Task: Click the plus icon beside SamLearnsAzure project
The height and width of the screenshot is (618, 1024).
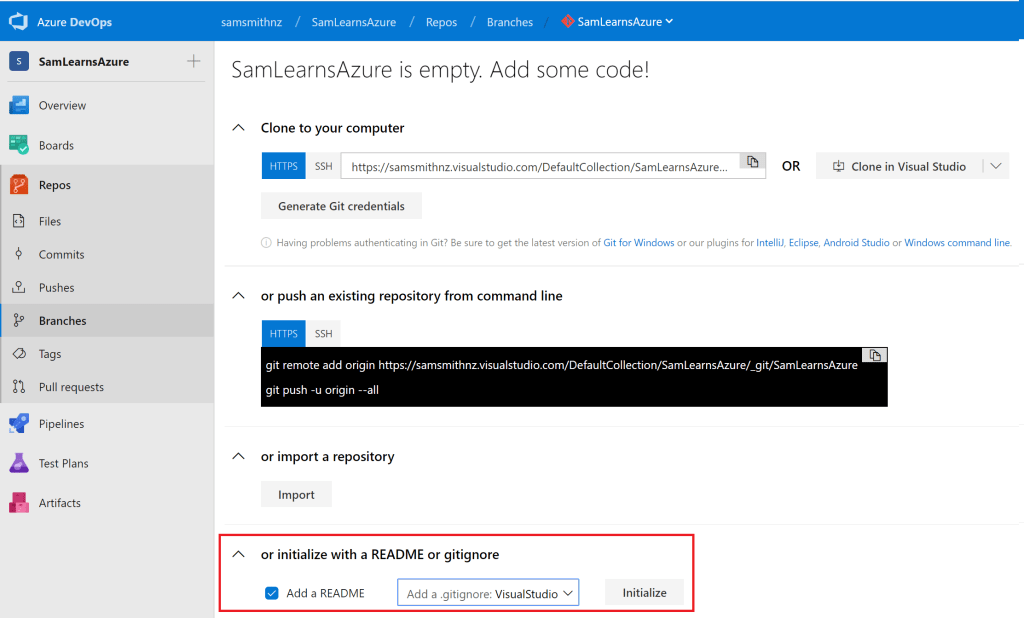Action: click(193, 61)
